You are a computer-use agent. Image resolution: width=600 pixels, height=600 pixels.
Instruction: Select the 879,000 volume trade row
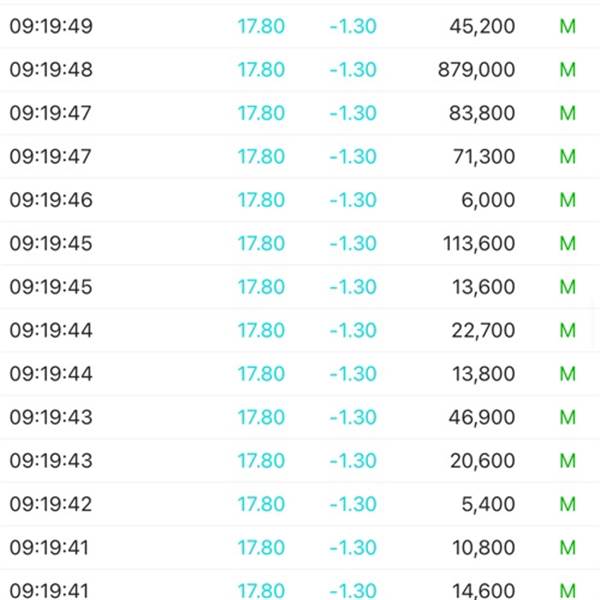(300, 69)
